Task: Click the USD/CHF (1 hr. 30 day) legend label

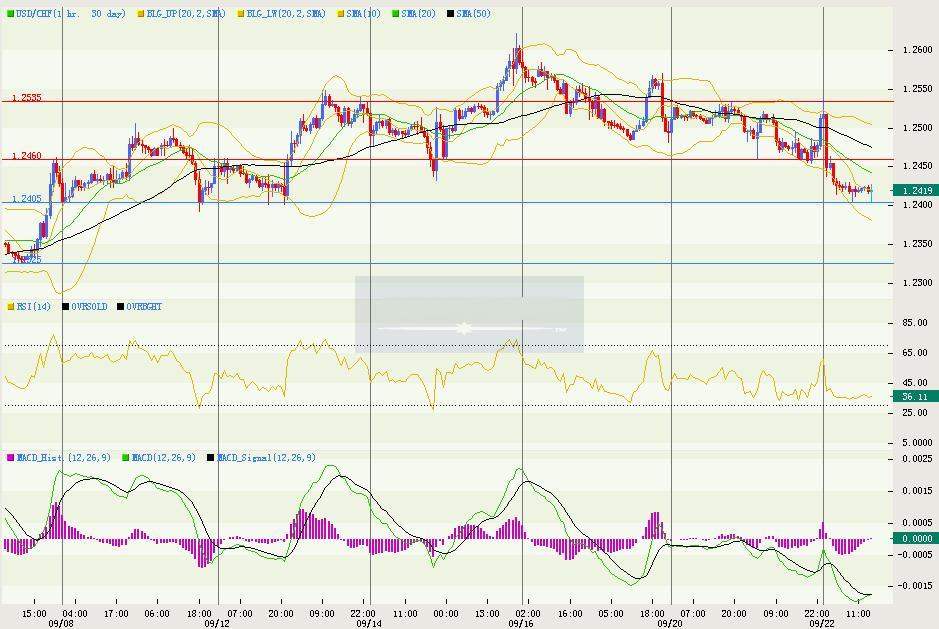Action: click(71, 13)
